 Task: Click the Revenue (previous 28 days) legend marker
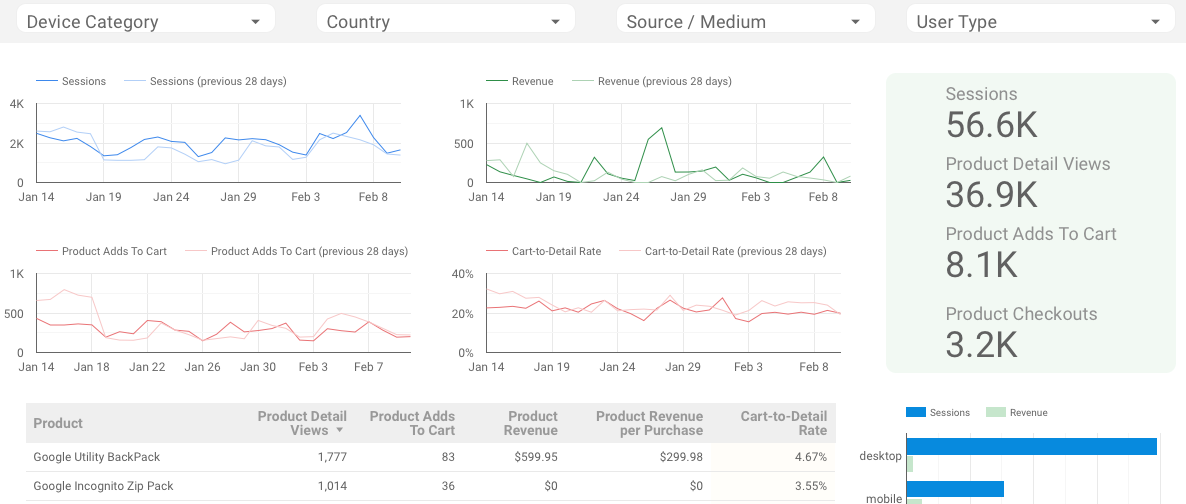pyautogui.click(x=583, y=82)
